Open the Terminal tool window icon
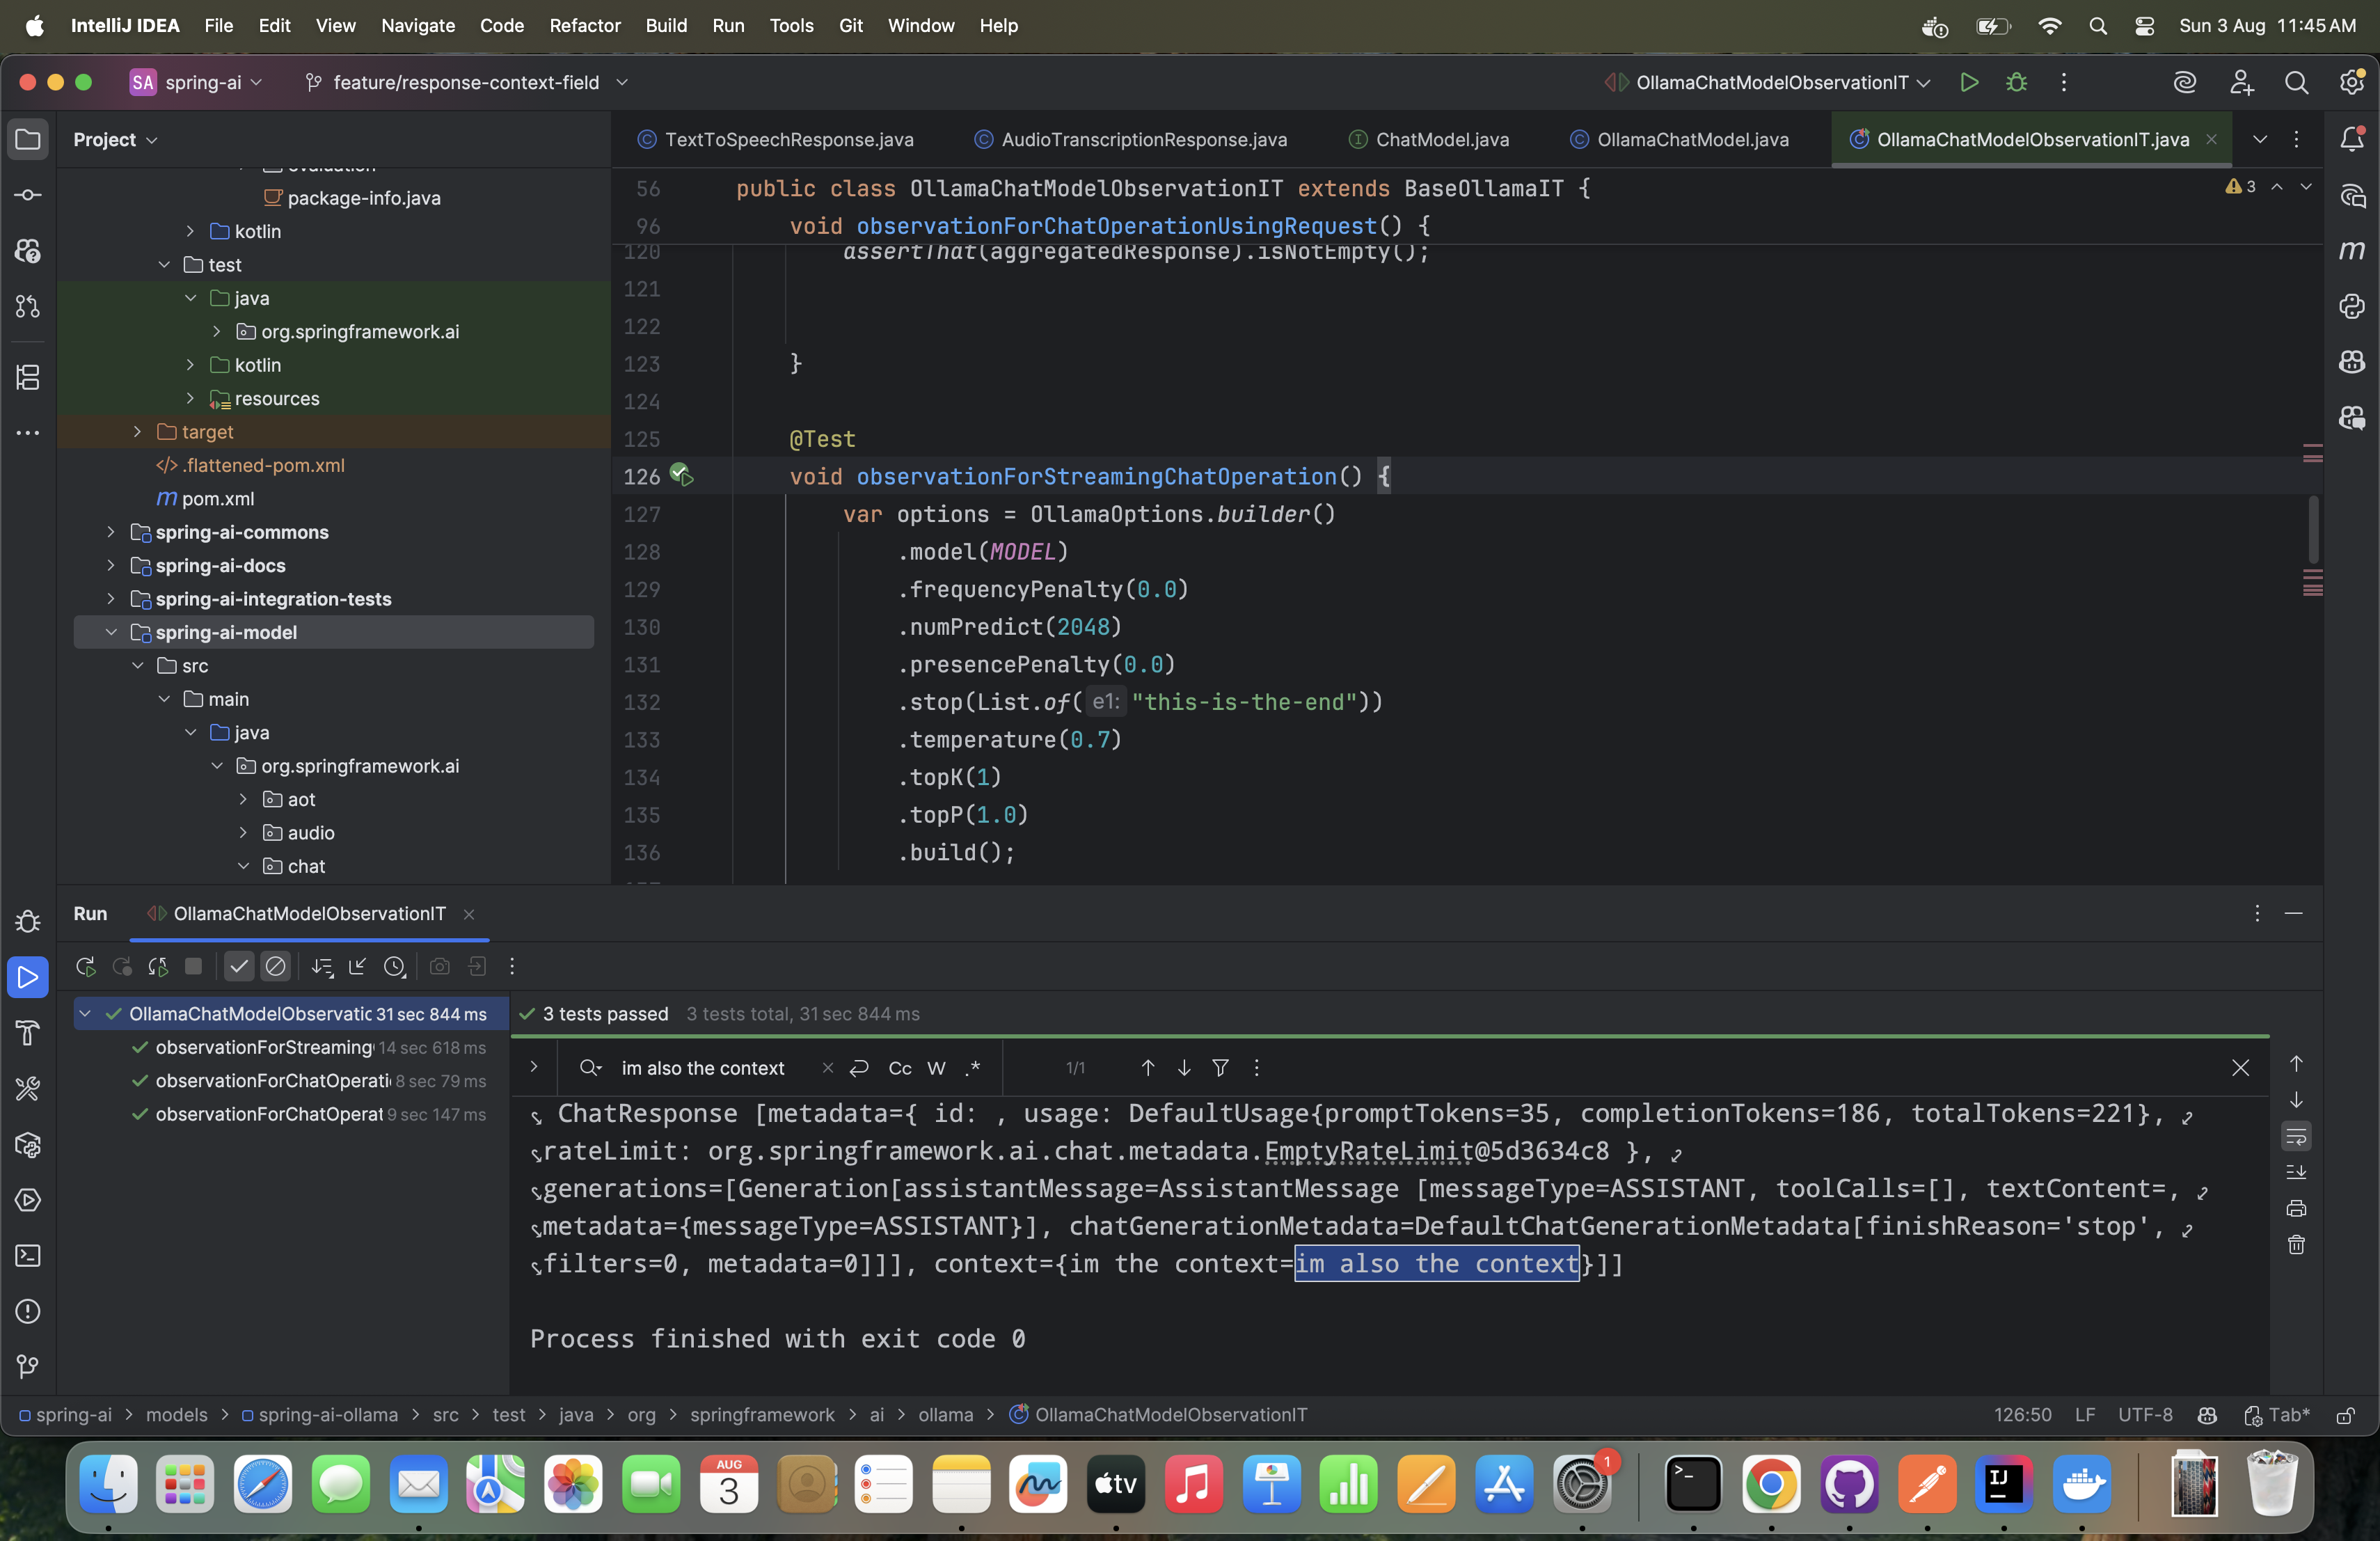The width and height of the screenshot is (2380, 1541). (x=28, y=1255)
